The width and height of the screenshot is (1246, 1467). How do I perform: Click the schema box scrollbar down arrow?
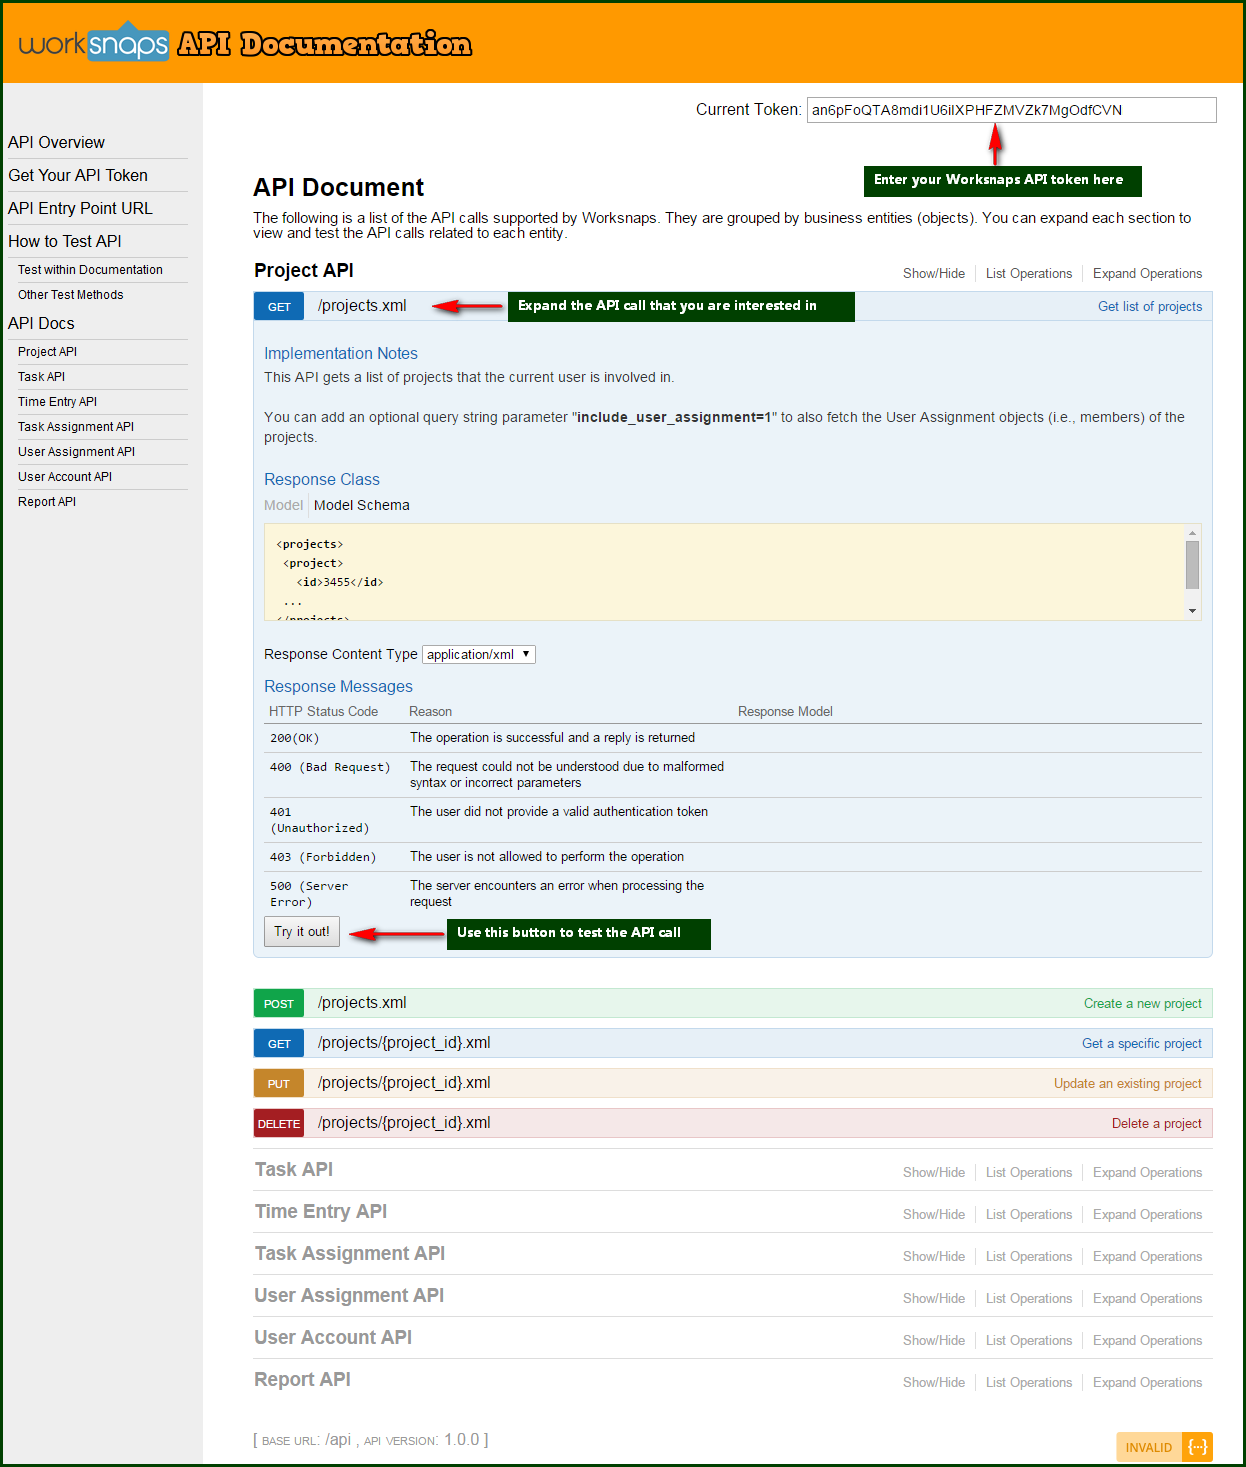pos(1192,610)
